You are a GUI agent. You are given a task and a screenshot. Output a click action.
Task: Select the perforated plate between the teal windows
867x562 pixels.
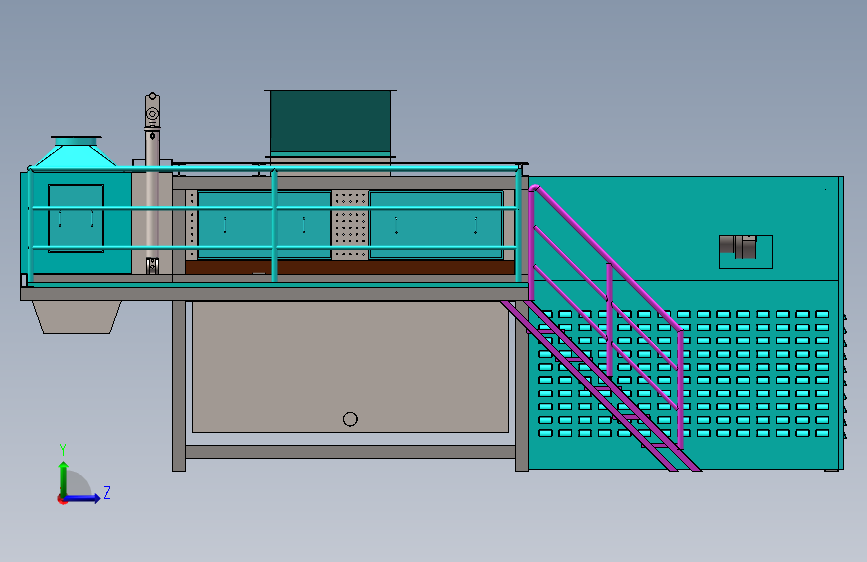[350, 225]
